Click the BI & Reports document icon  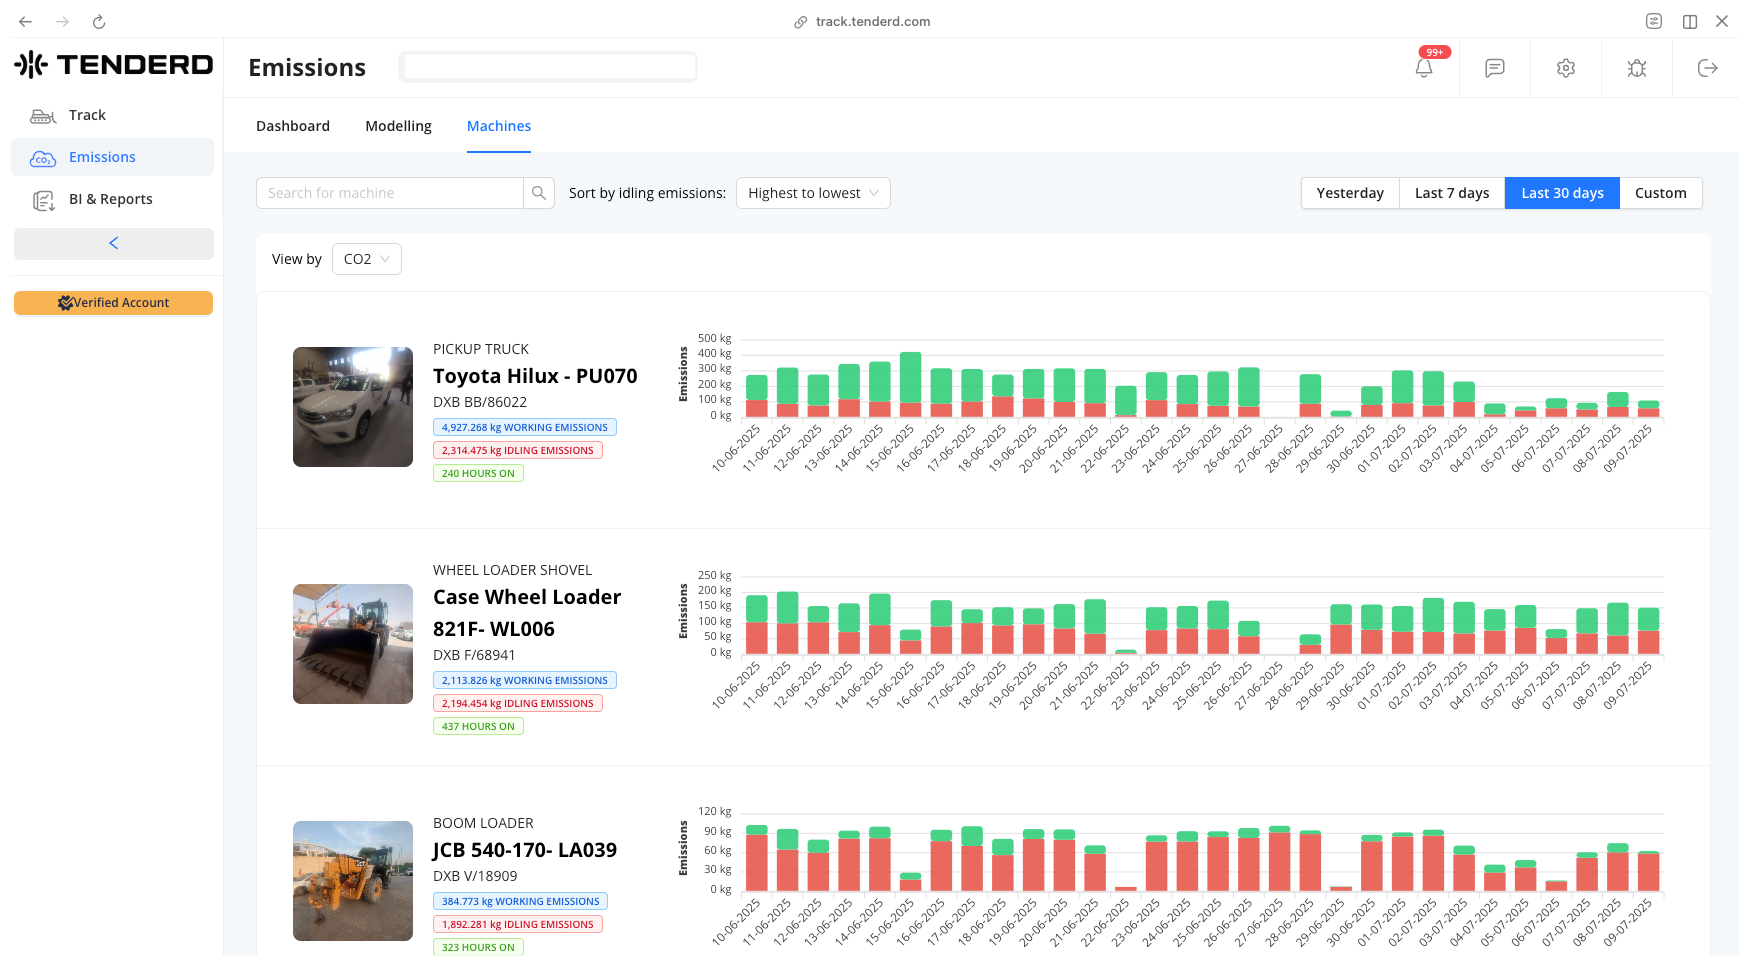(43, 200)
